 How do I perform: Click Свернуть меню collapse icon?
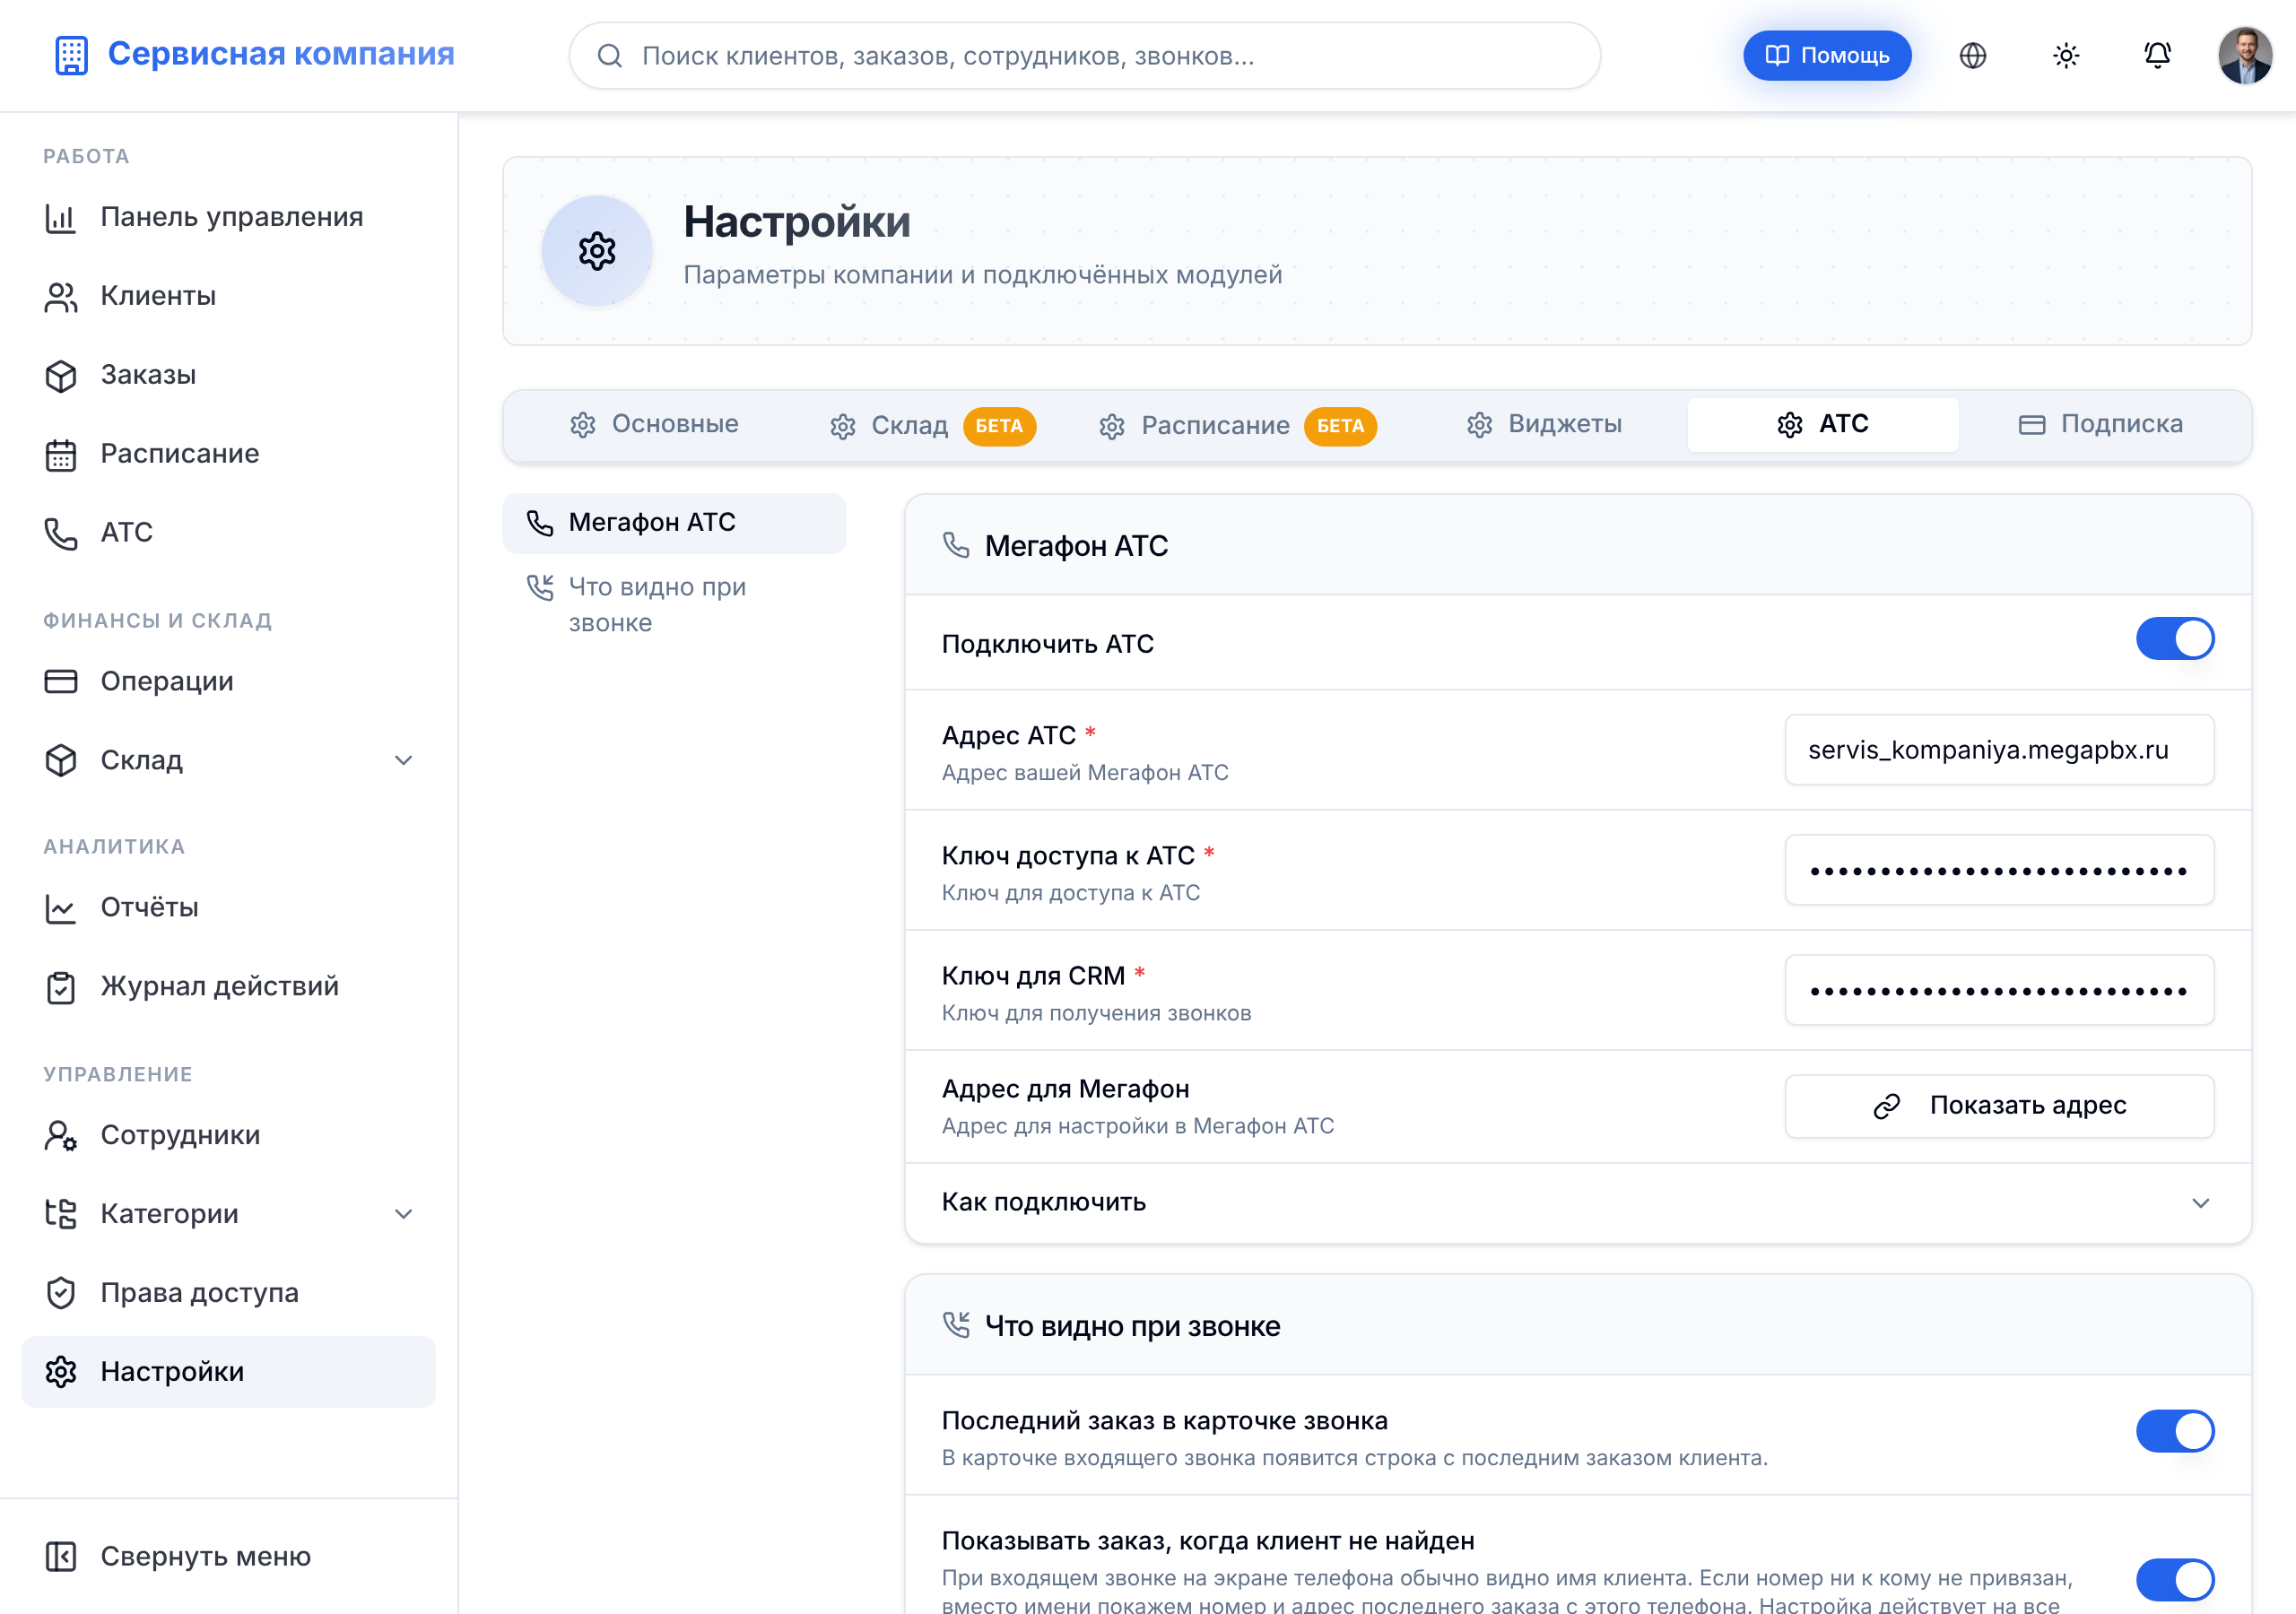(x=61, y=1557)
